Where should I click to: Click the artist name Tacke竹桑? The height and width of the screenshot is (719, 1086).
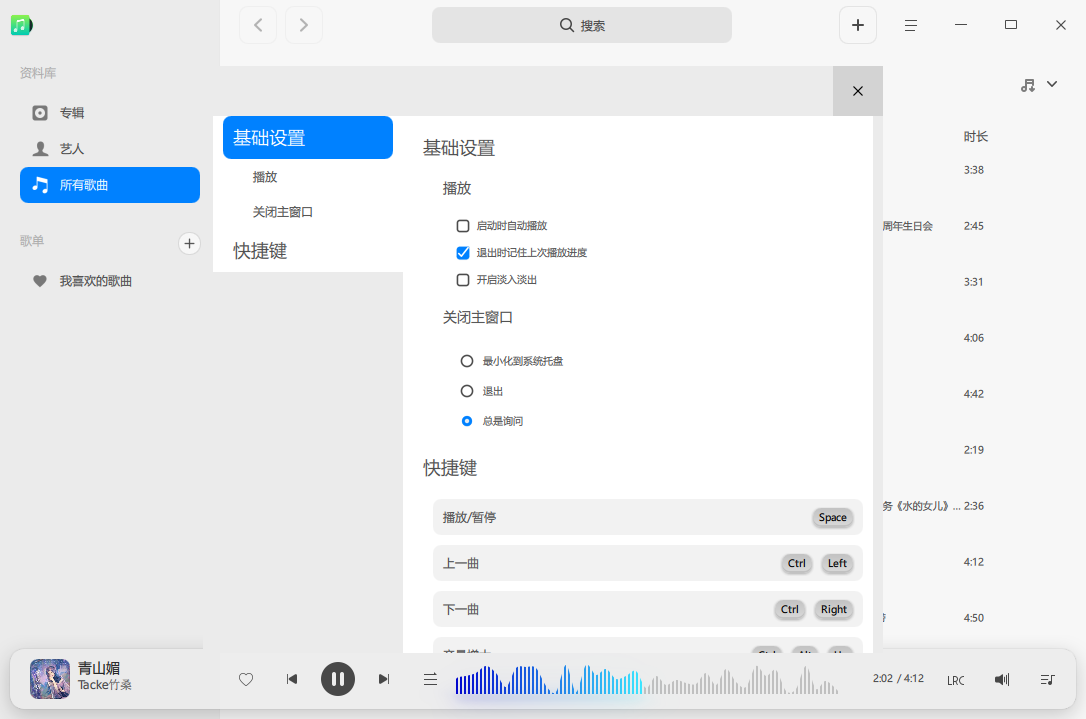click(x=105, y=685)
